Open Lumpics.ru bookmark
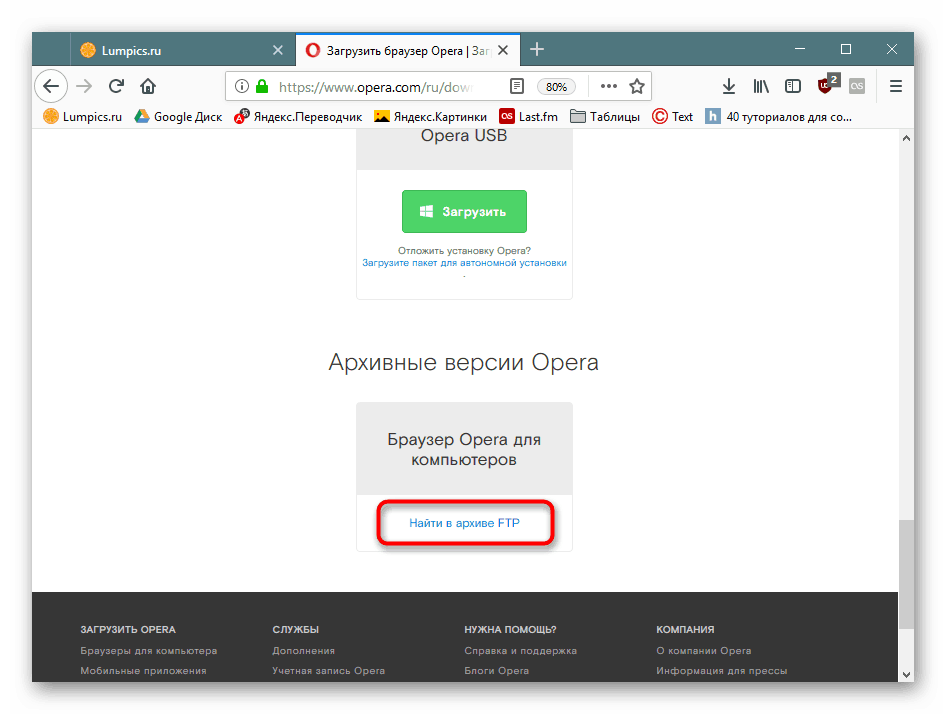 click(83, 116)
